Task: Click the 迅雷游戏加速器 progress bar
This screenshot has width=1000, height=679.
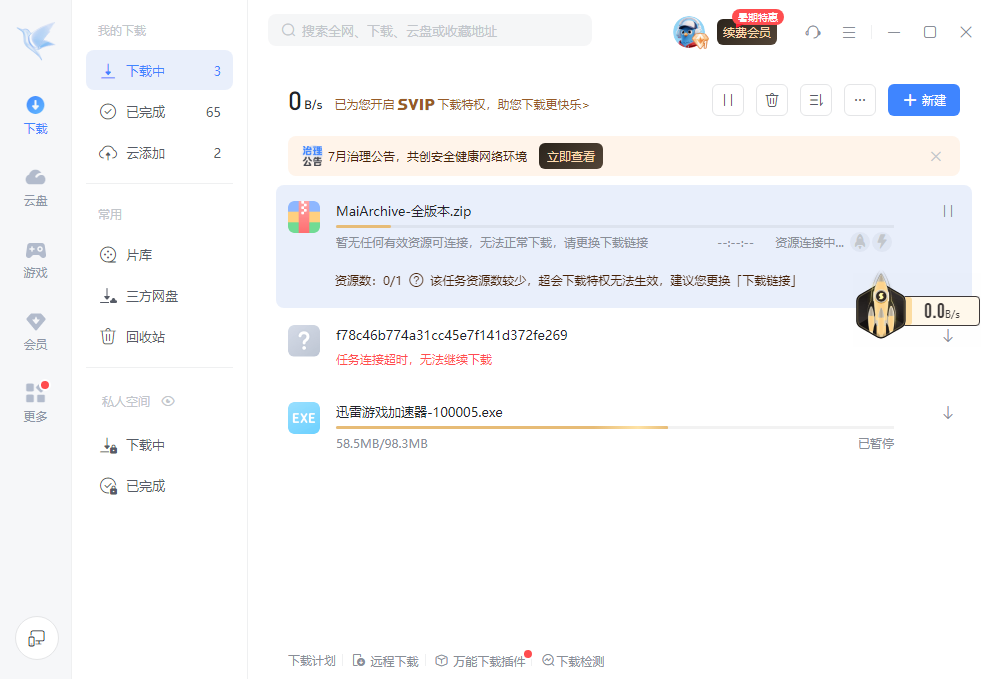Action: pyautogui.click(x=615, y=427)
